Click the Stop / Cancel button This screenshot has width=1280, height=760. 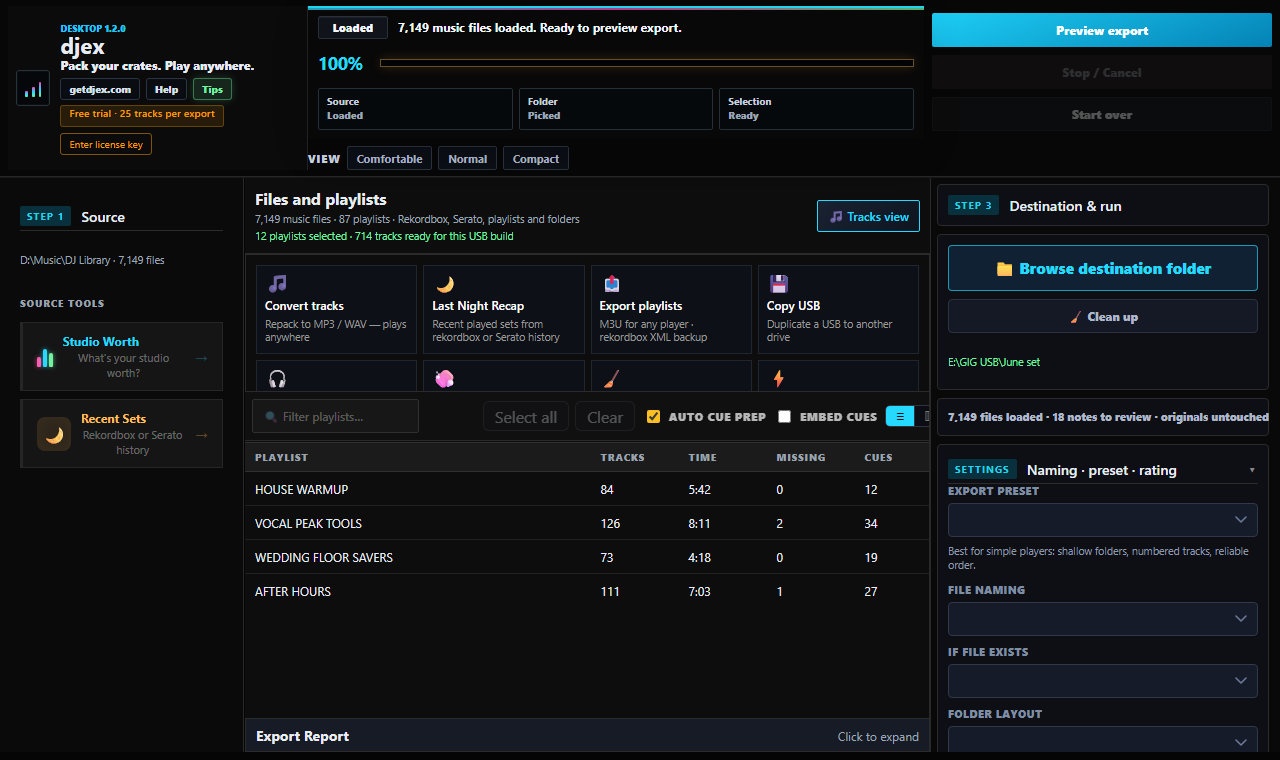[x=1102, y=73]
